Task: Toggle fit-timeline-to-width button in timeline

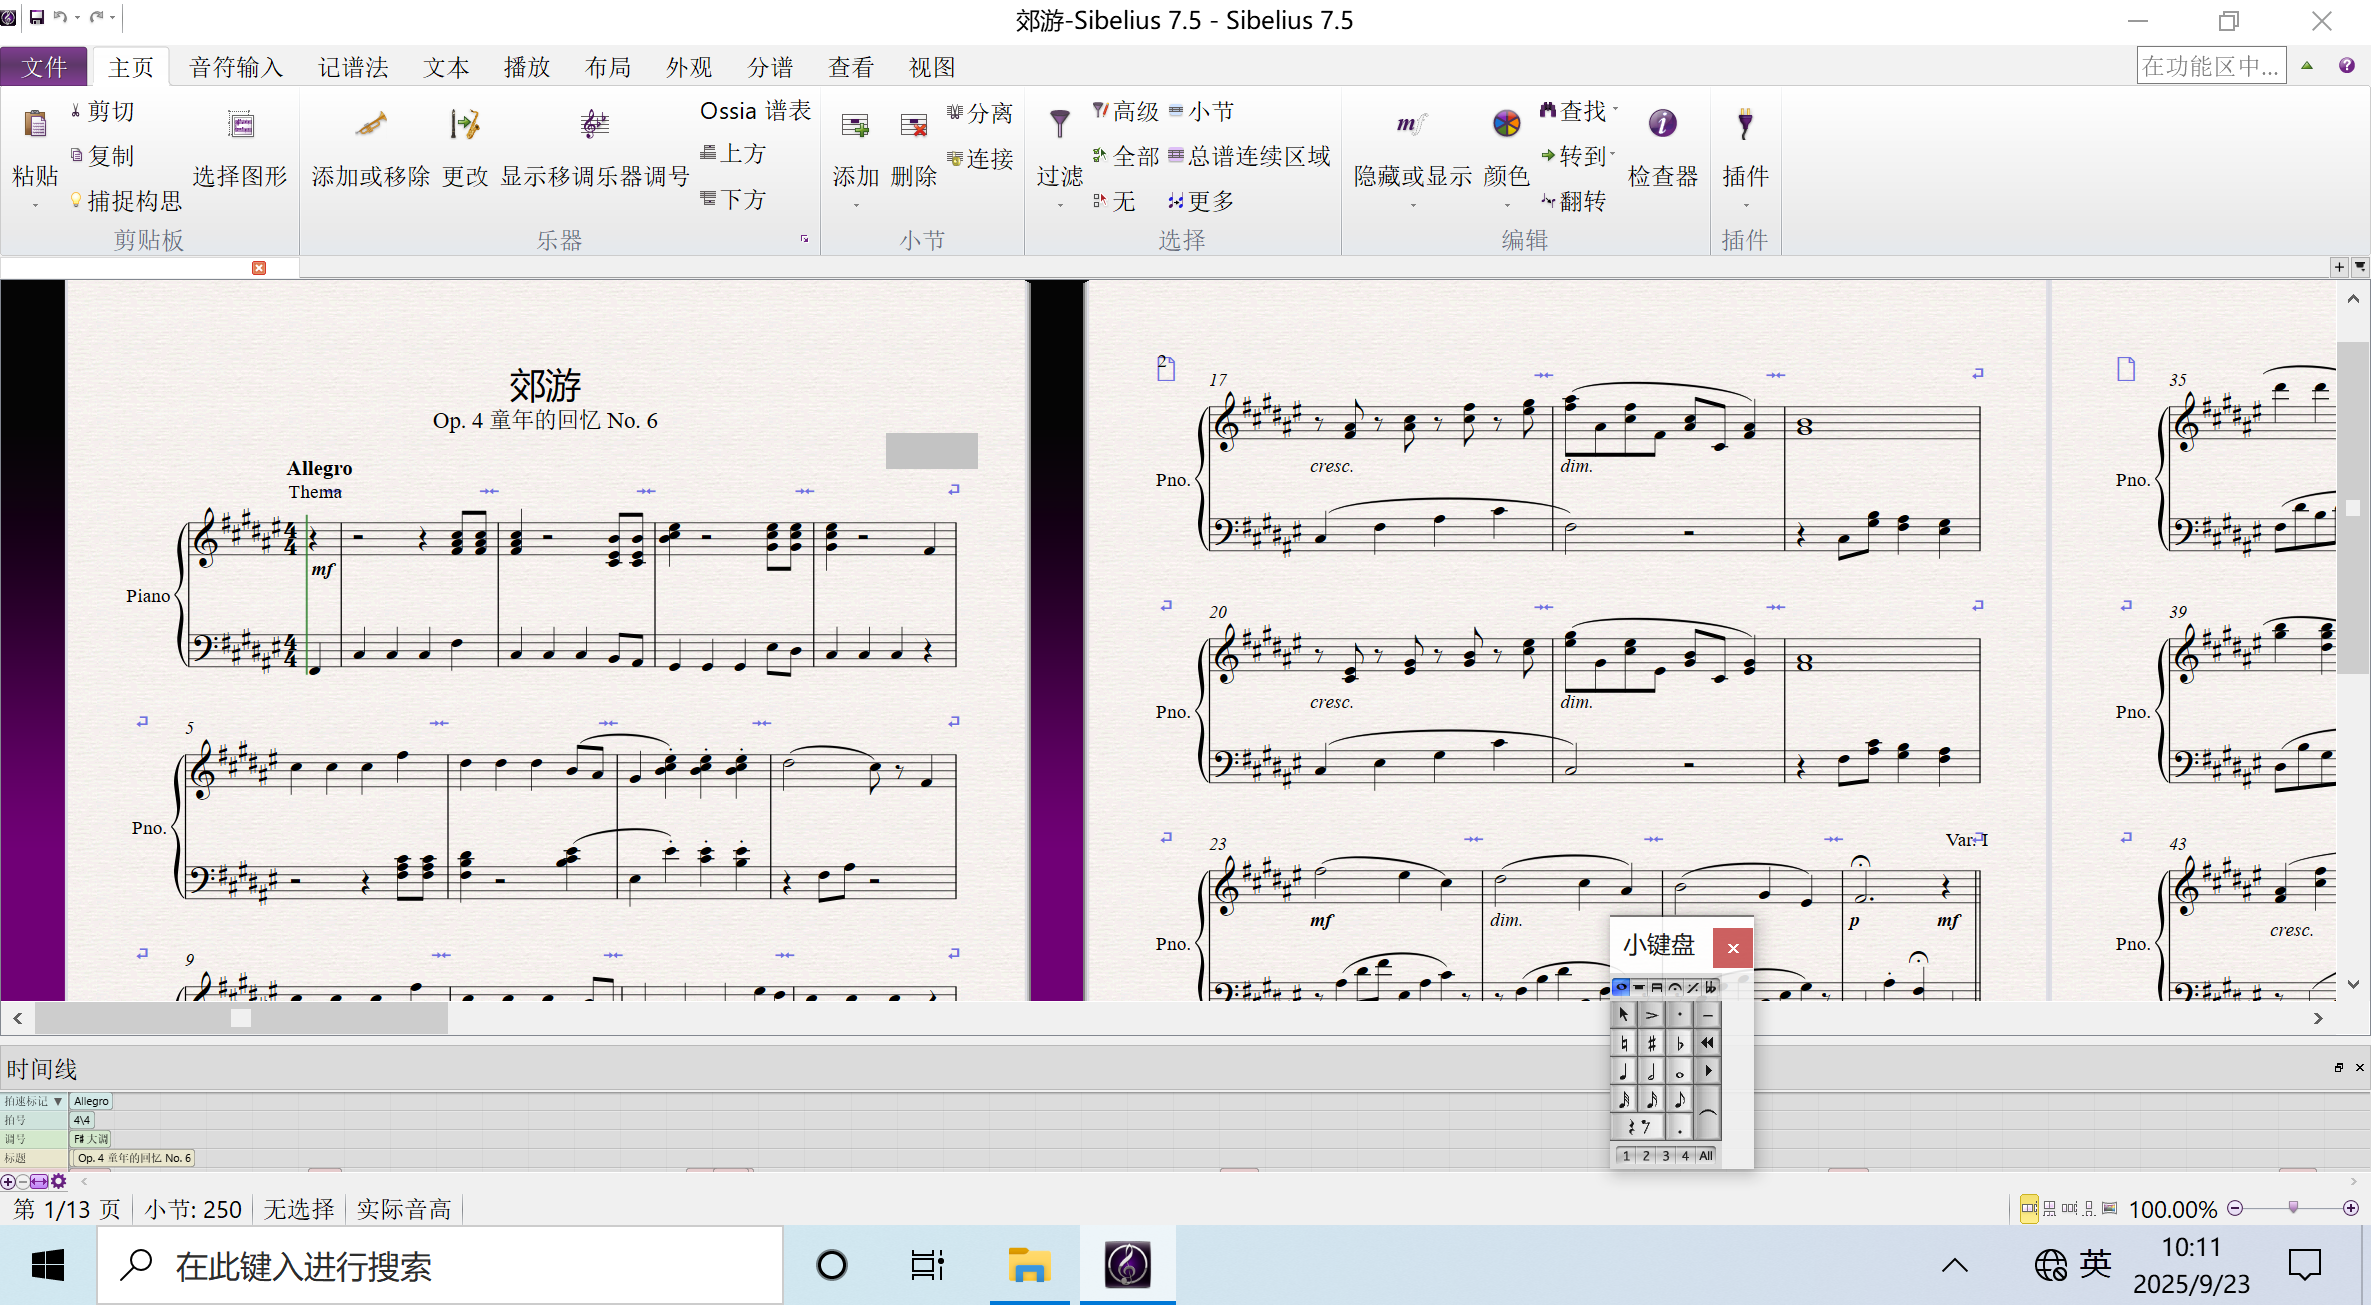Action: tap(39, 1181)
